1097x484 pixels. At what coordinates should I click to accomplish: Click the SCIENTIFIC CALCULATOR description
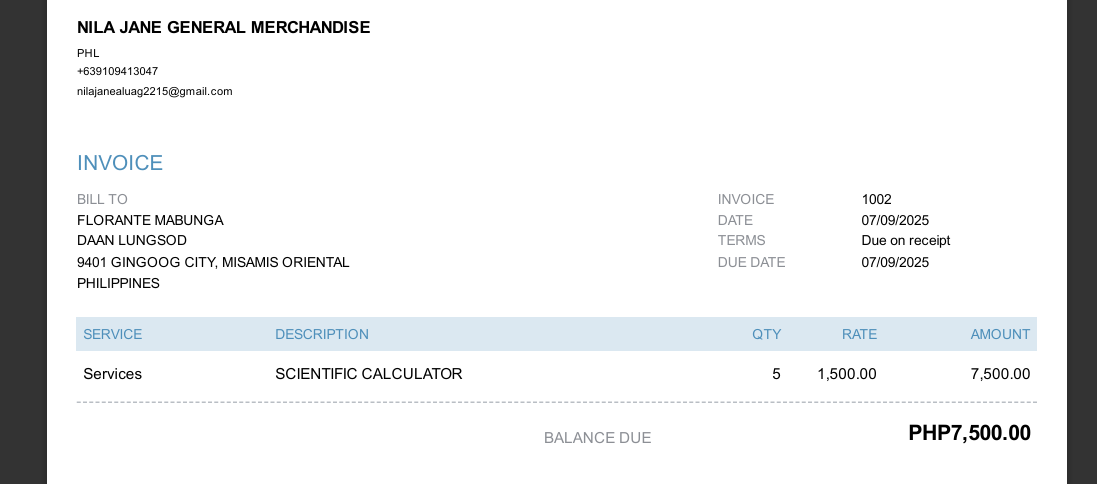click(x=368, y=374)
